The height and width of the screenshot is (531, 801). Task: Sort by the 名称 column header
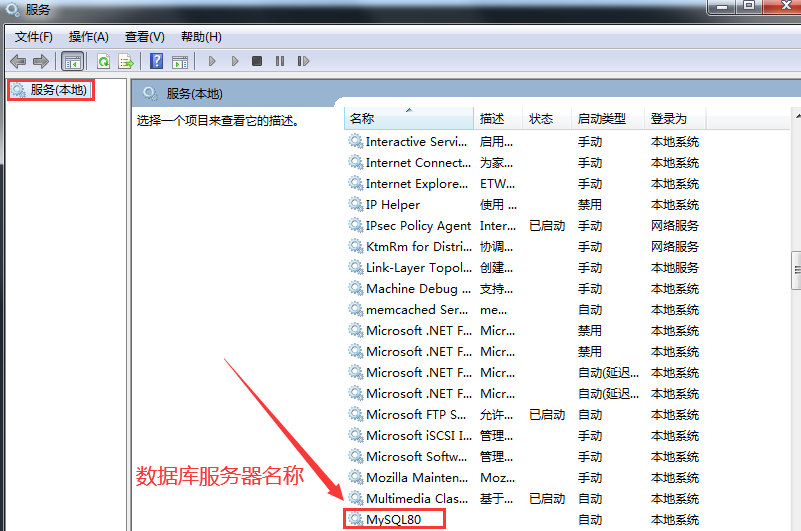(x=409, y=119)
